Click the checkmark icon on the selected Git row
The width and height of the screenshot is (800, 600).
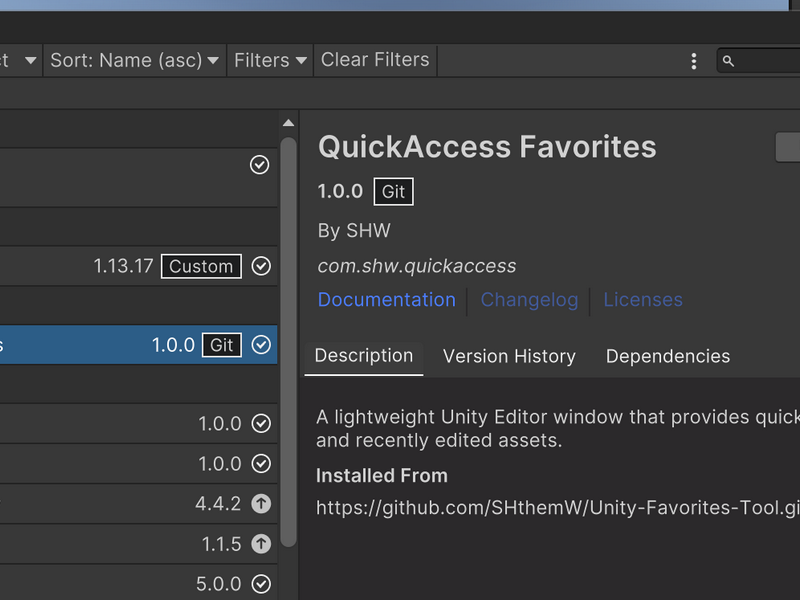click(261, 345)
